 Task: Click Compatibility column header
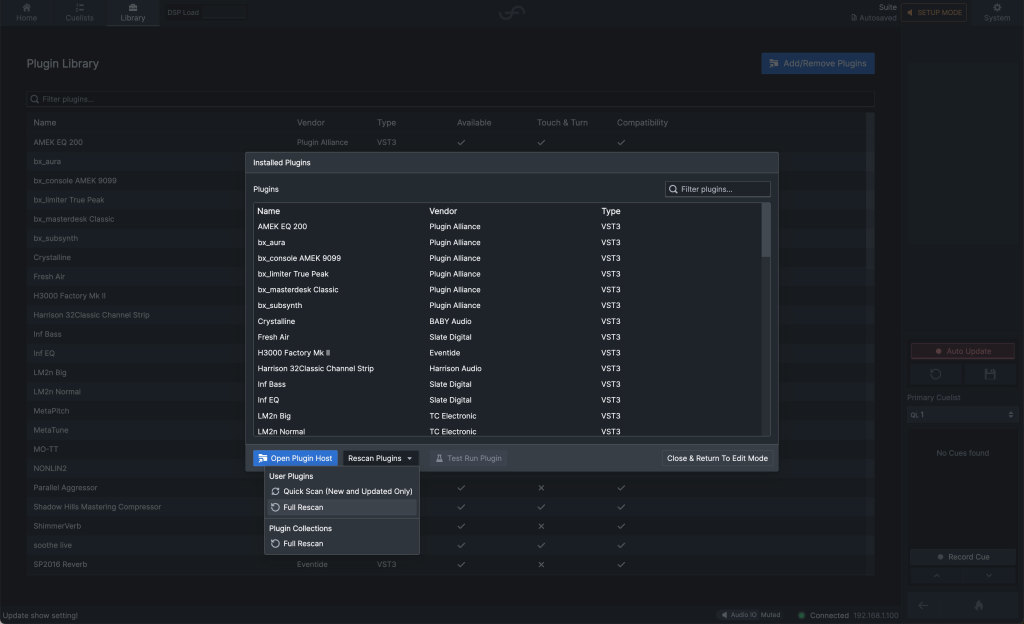click(642, 123)
